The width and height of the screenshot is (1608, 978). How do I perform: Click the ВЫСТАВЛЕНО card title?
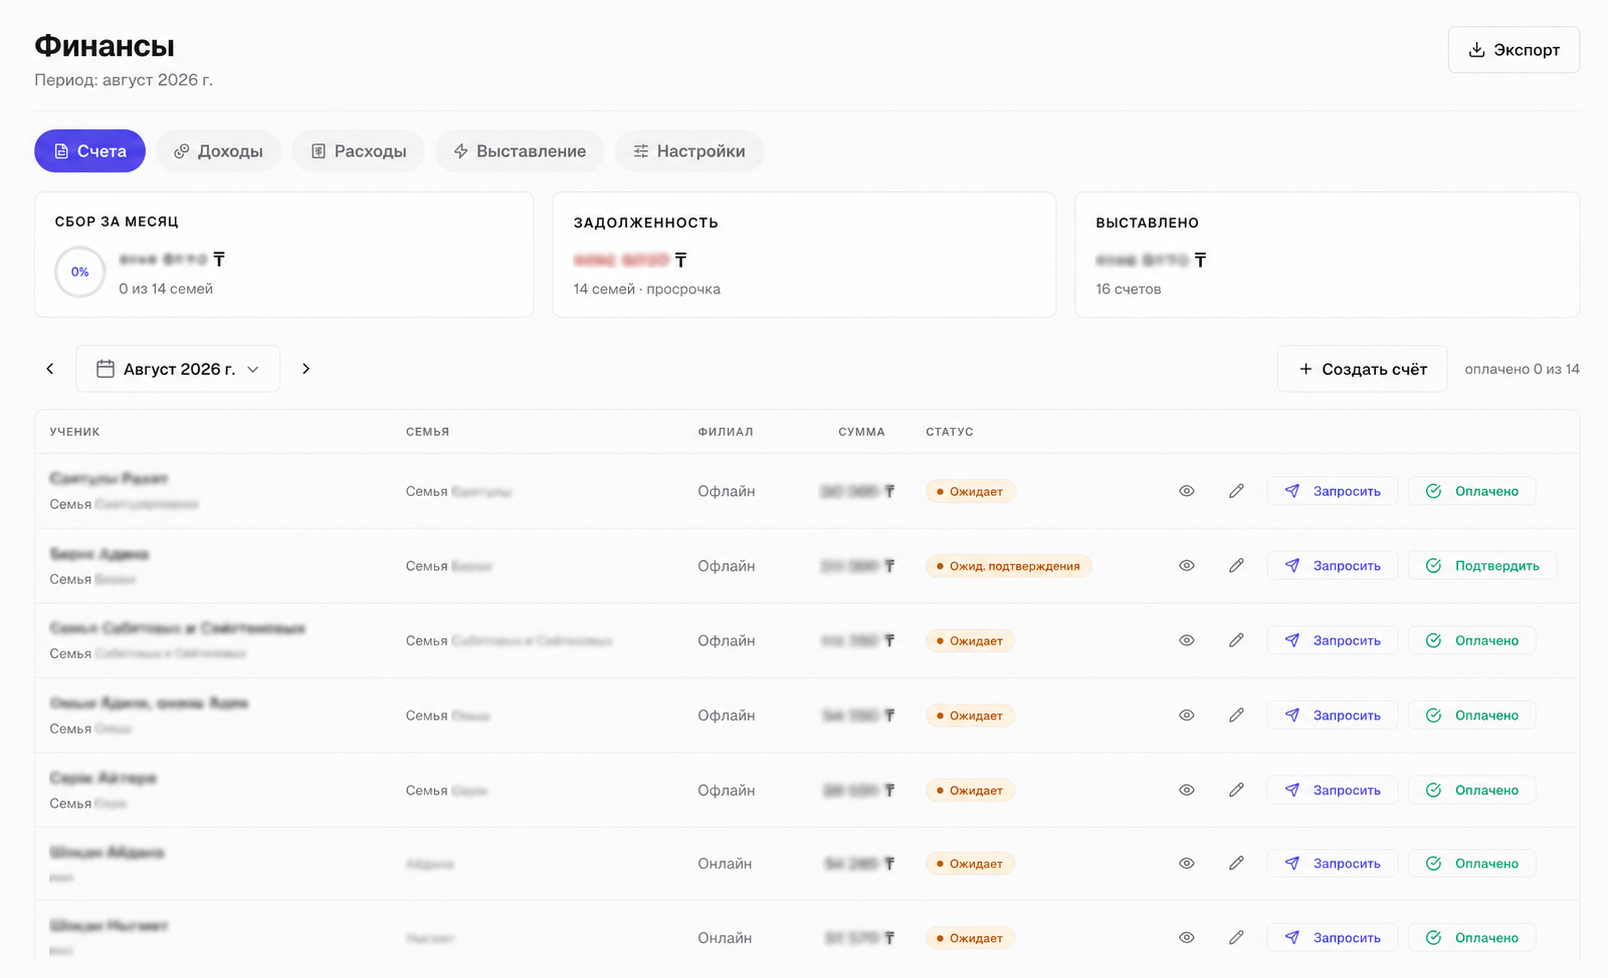(1147, 223)
